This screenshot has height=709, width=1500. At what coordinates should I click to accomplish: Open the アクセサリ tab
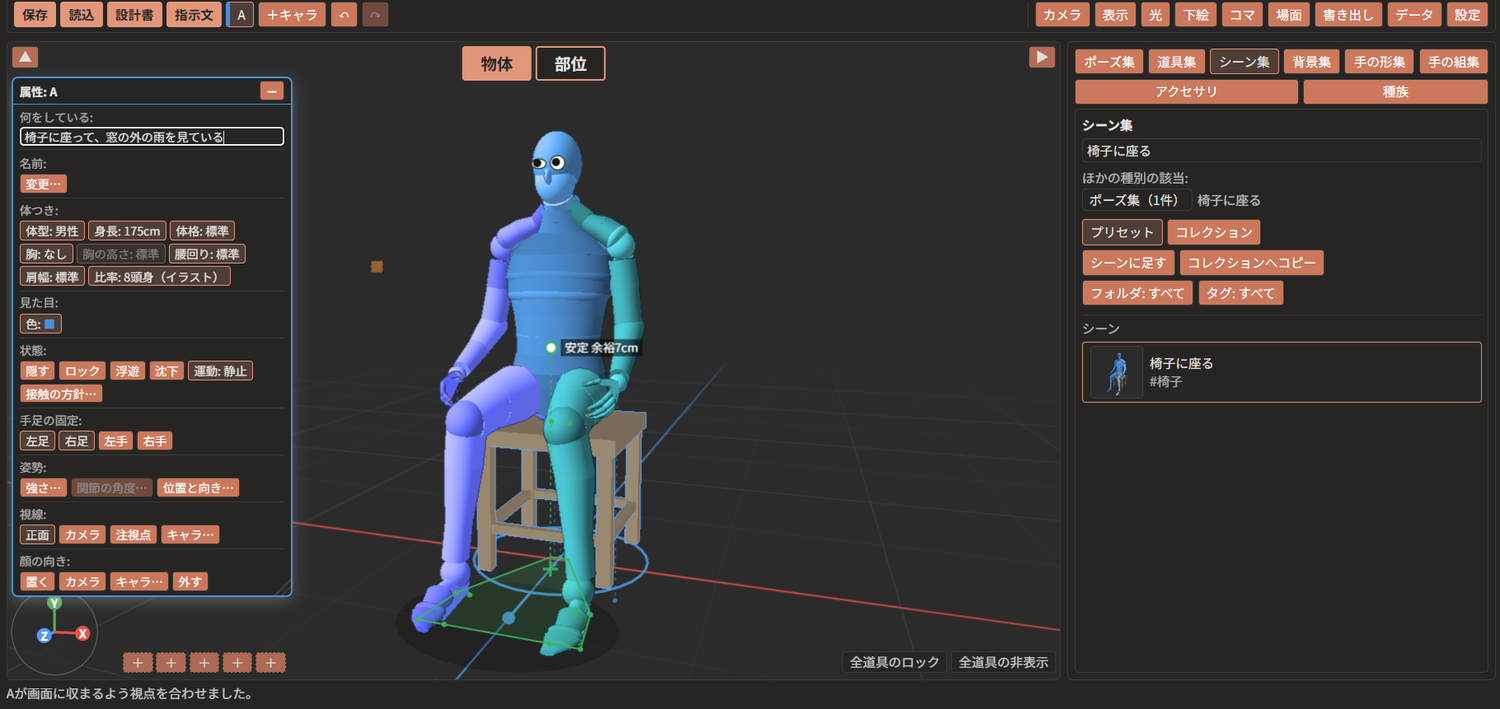(x=1186, y=92)
